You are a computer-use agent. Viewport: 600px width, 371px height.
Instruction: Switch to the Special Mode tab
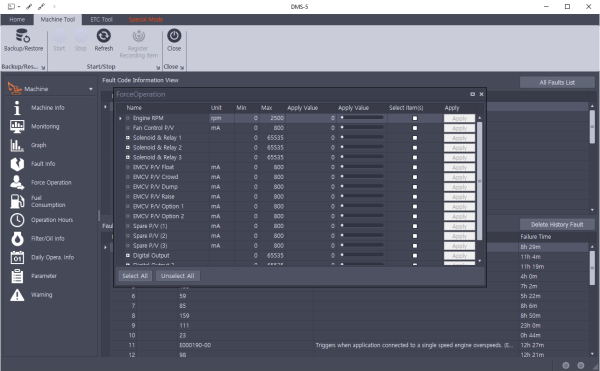(x=146, y=20)
